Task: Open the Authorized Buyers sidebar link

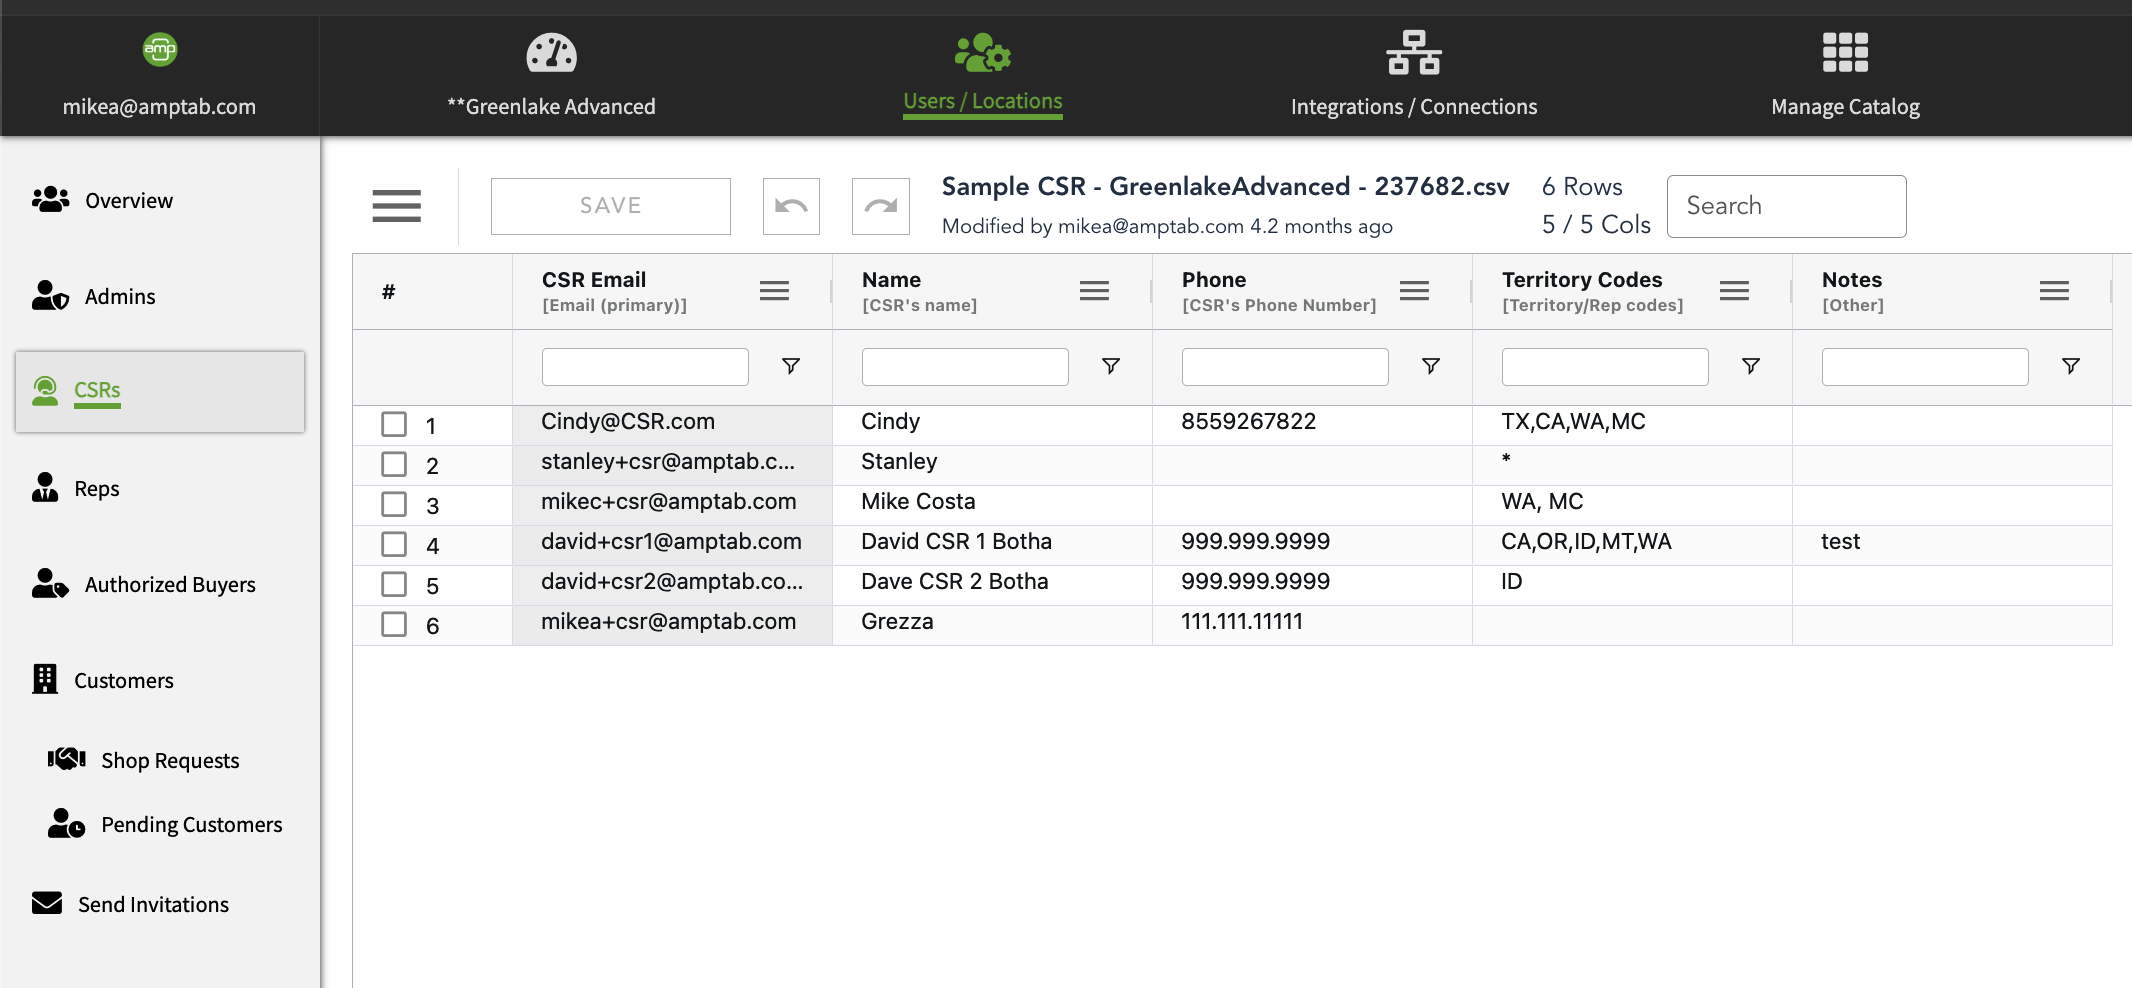Action: pyautogui.click(x=170, y=584)
